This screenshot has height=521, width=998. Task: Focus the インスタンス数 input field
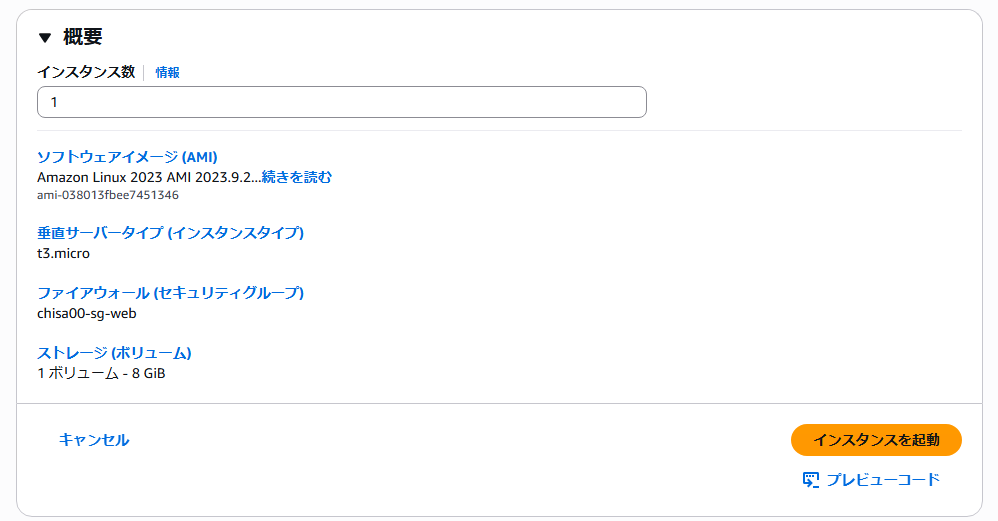[341, 102]
